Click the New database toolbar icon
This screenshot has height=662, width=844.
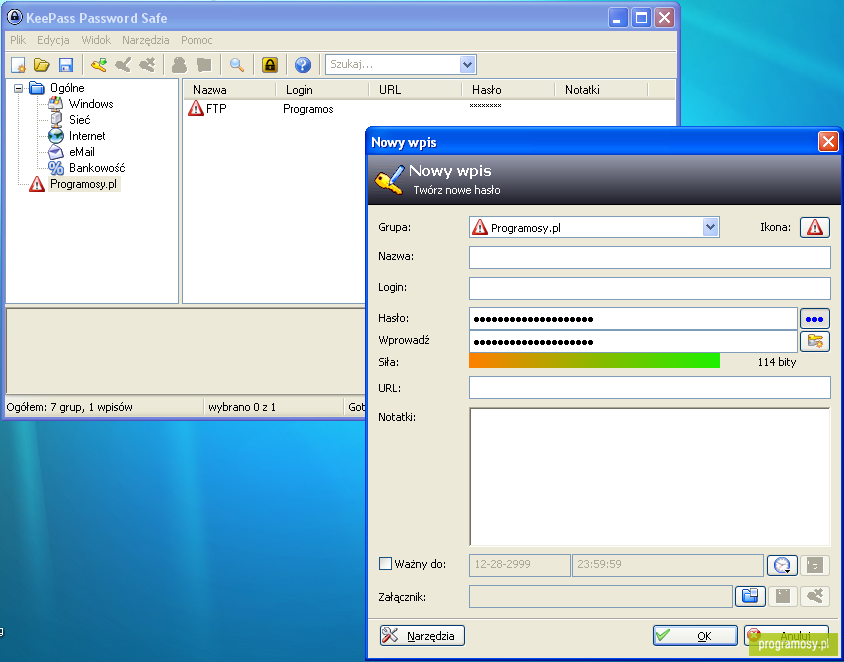coord(18,65)
